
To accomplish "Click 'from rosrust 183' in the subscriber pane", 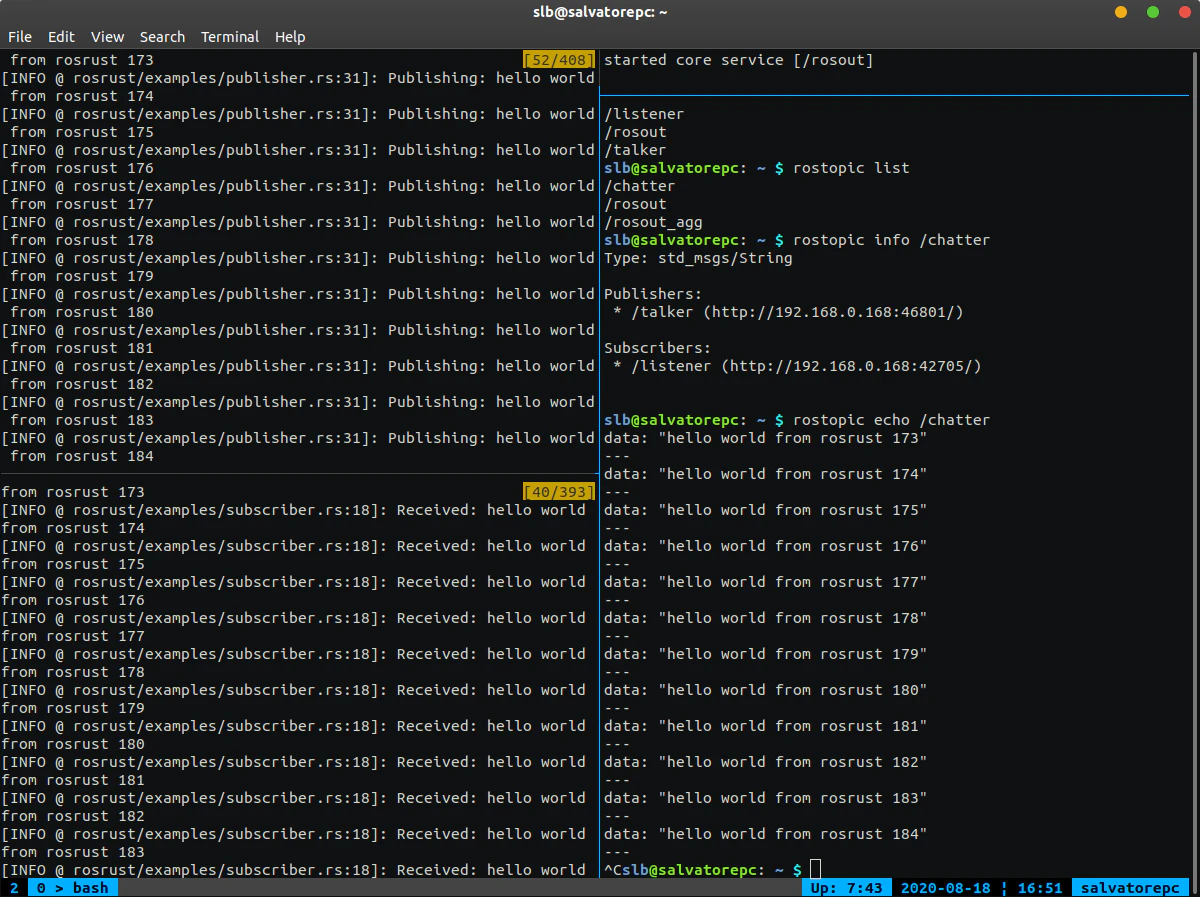I will (x=73, y=852).
